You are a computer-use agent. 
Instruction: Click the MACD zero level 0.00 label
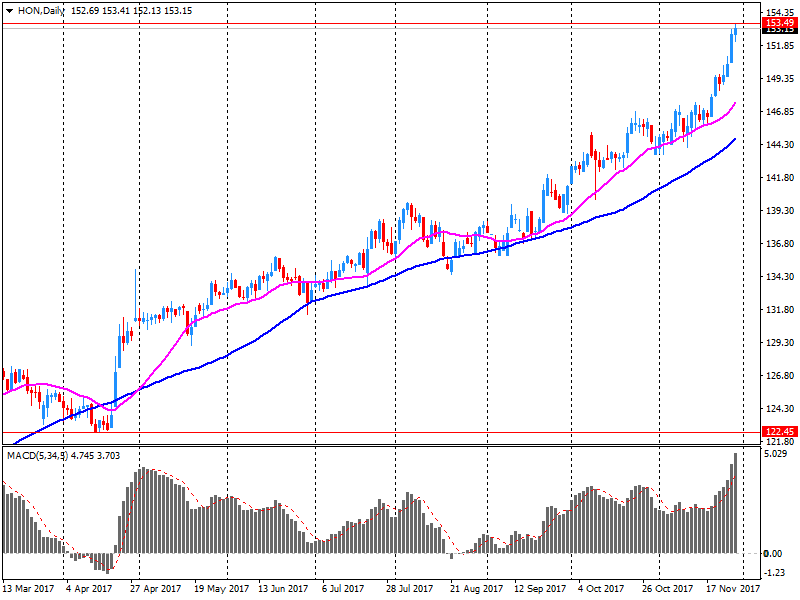[777, 553]
